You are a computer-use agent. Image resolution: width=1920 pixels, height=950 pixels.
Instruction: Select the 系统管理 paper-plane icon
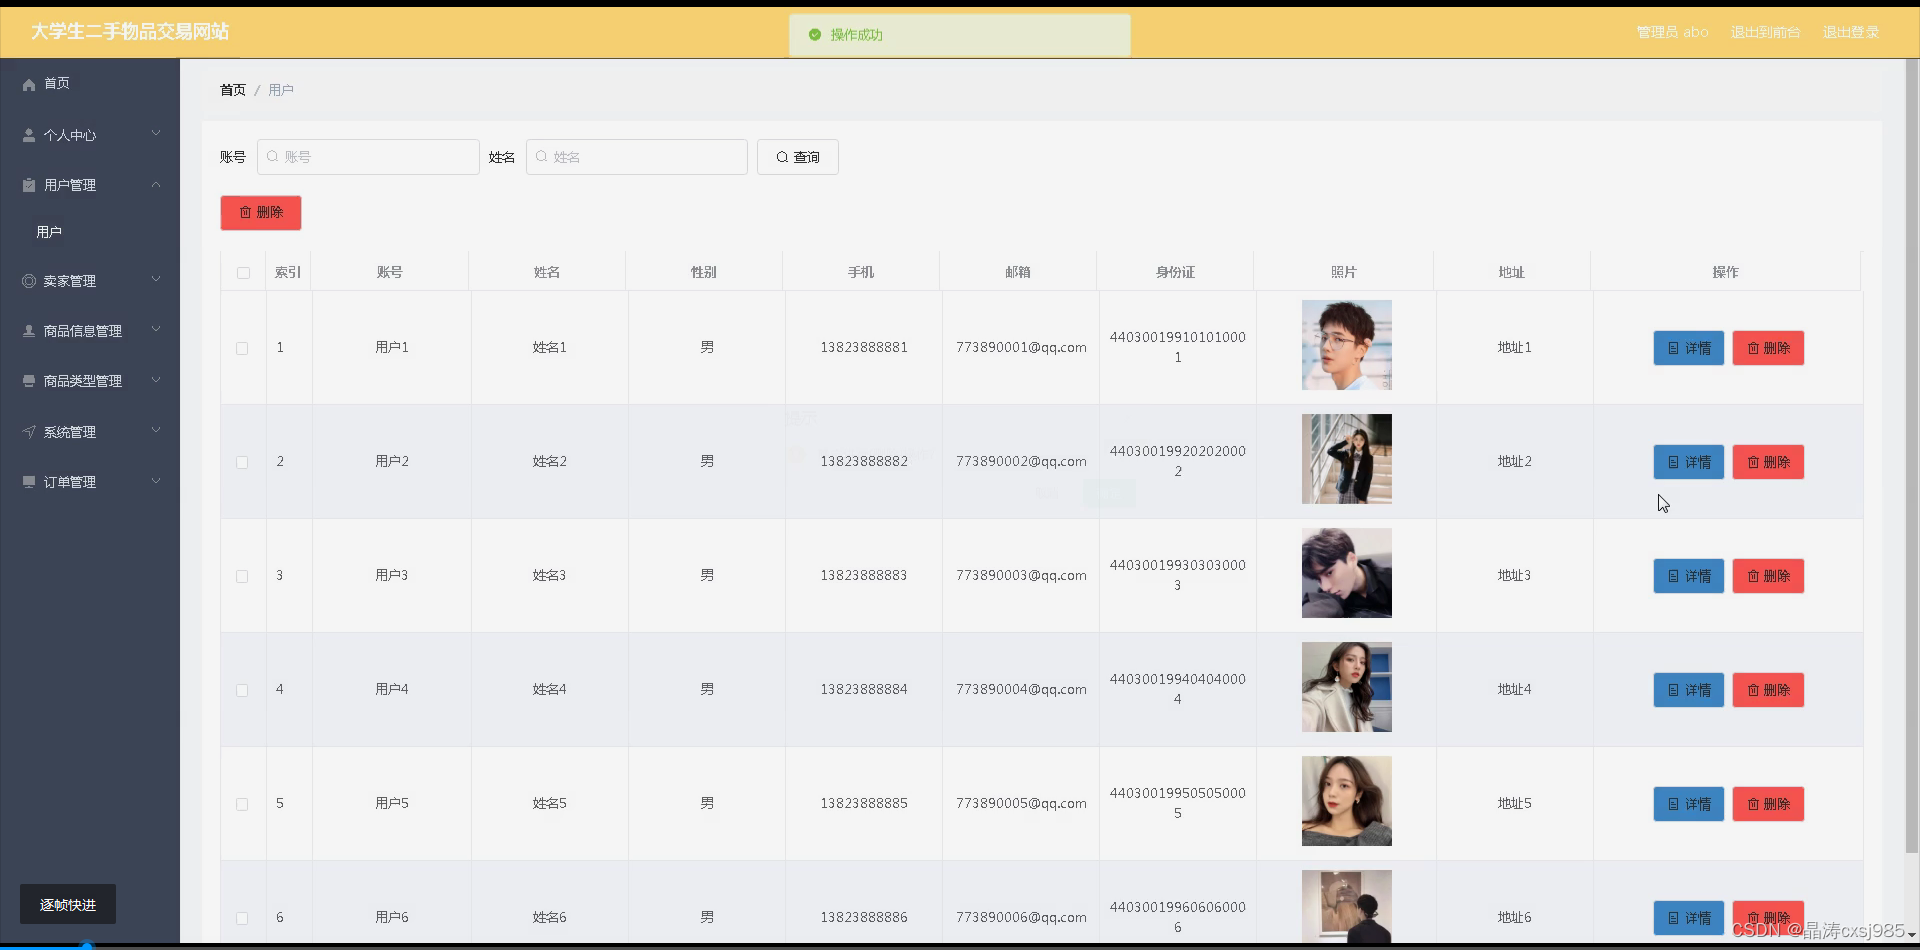click(28, 431)
